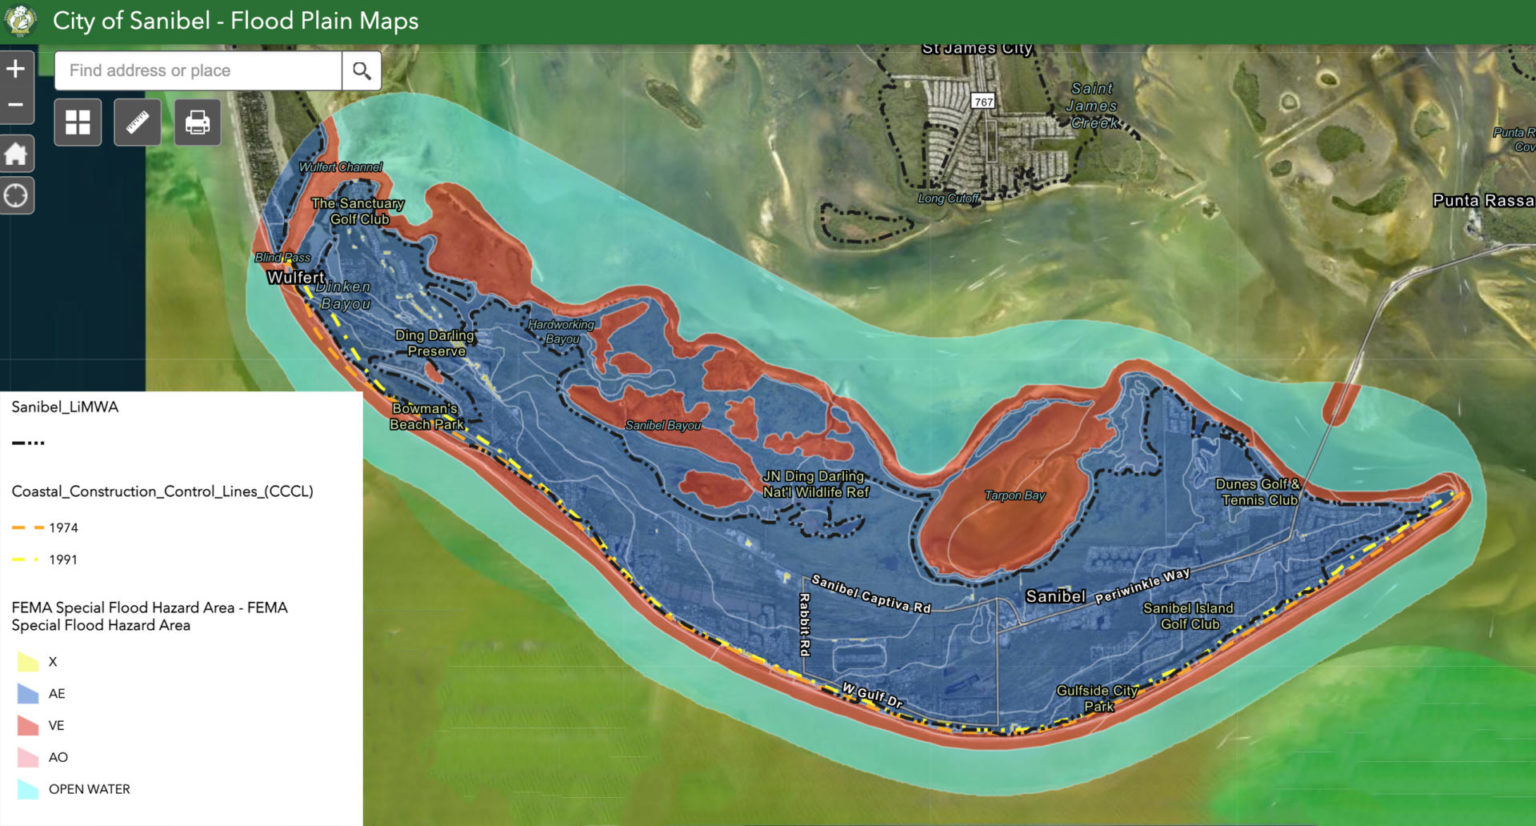Viewport: 1536px width, 826px height.
Task: Click the search magnifier icon
Action: [x=361, y=70]
